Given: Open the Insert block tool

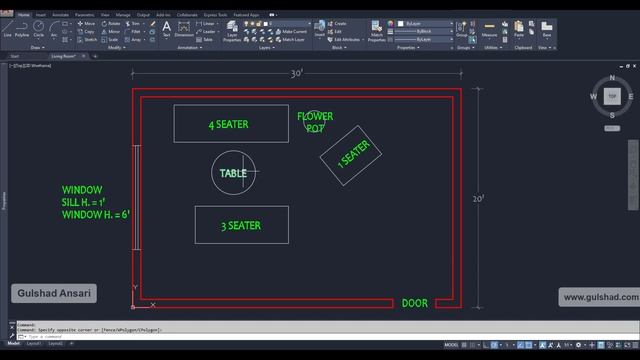Looking at the screenshot, I should tap(320, 29).
